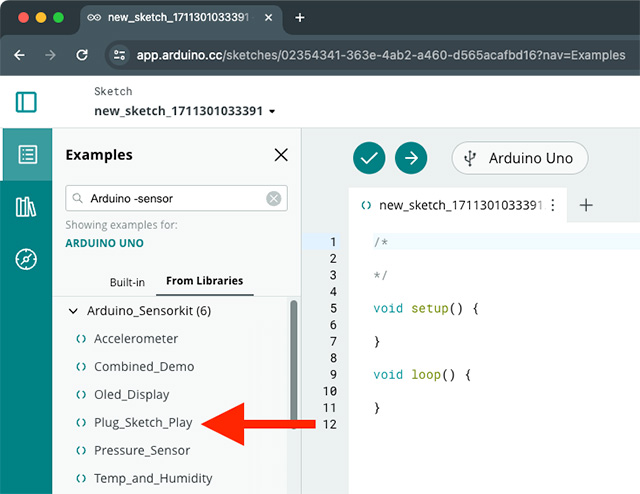Click the browser back button
Viewport: 640px width, 494px height.
pos(19,55)
